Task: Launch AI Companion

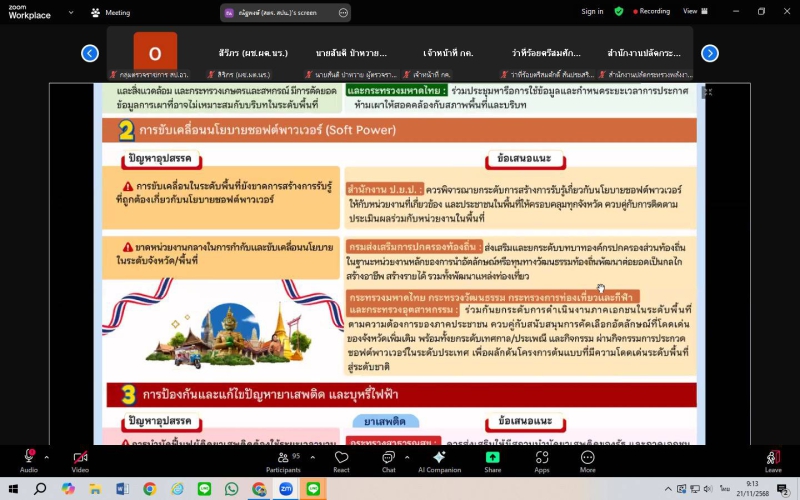Action: (x=438, y=458)
